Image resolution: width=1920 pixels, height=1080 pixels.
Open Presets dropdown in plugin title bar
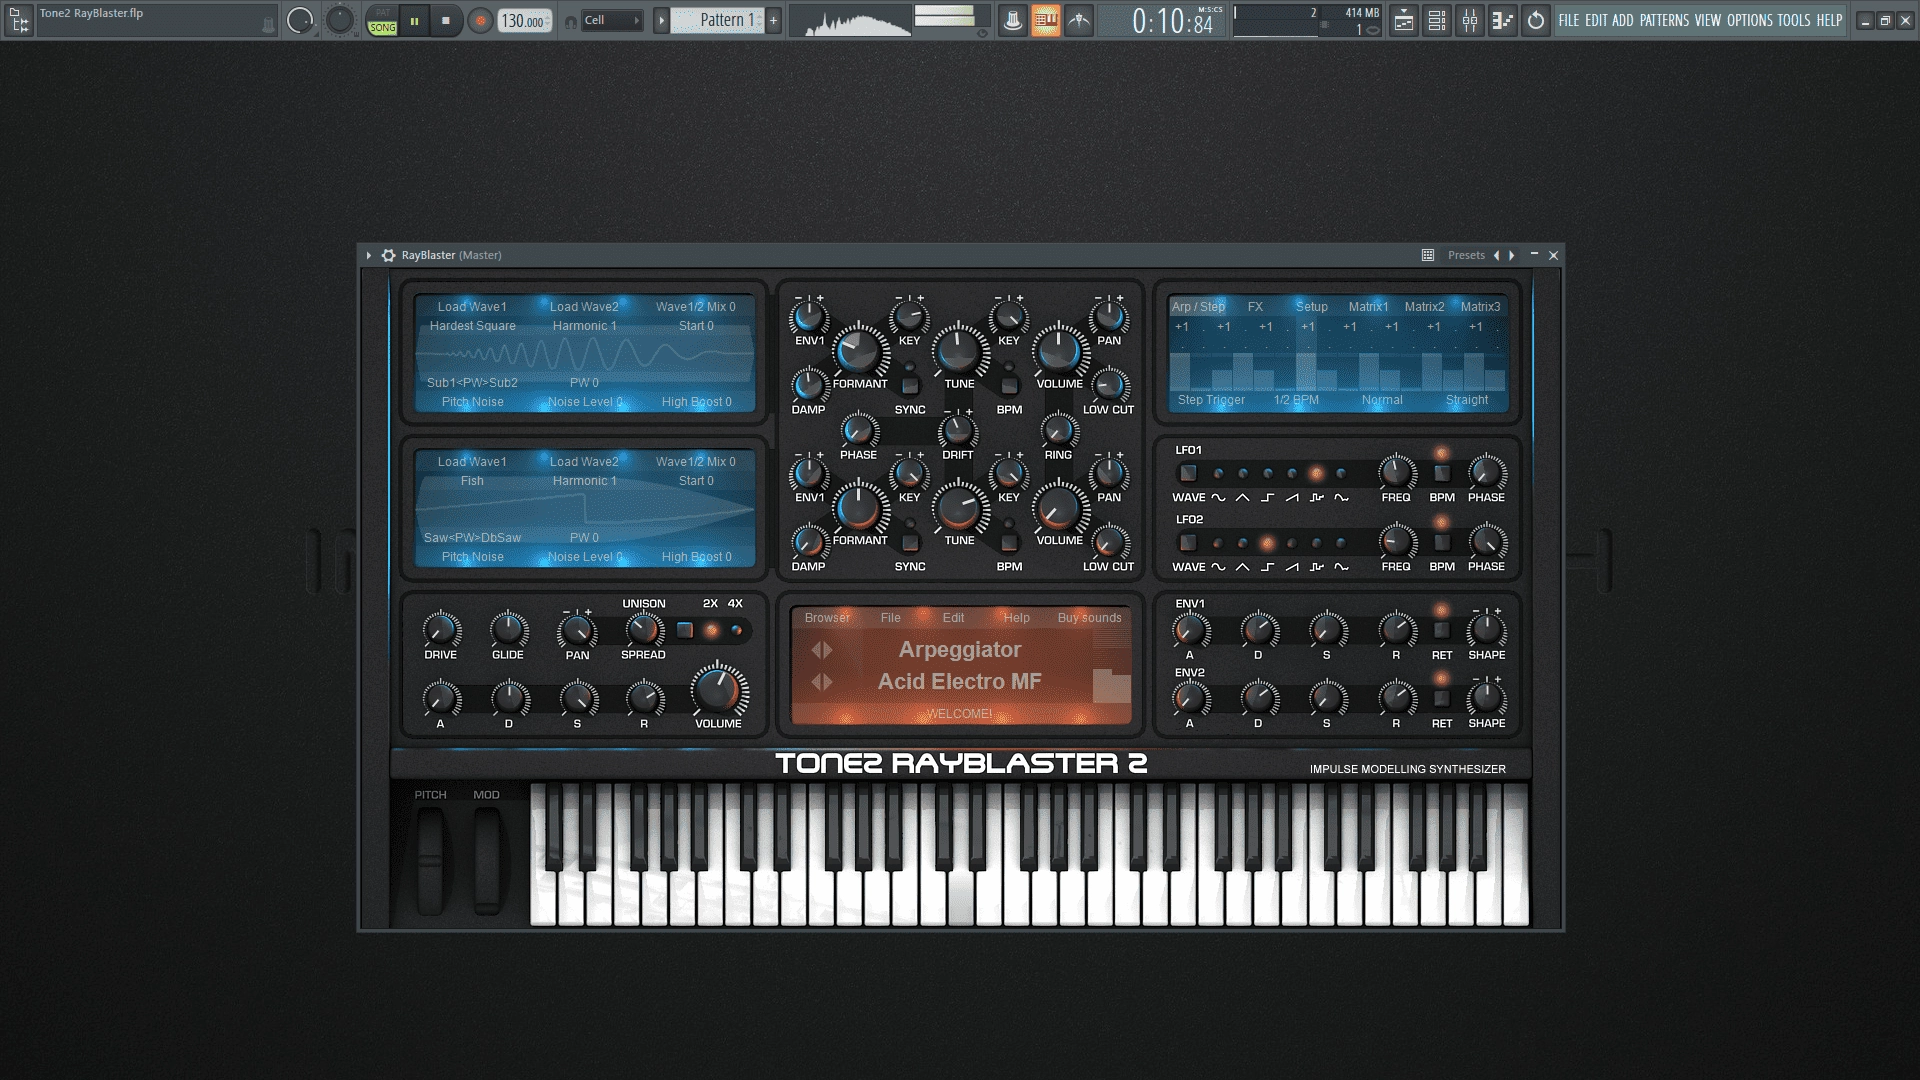click(1466, 255)
